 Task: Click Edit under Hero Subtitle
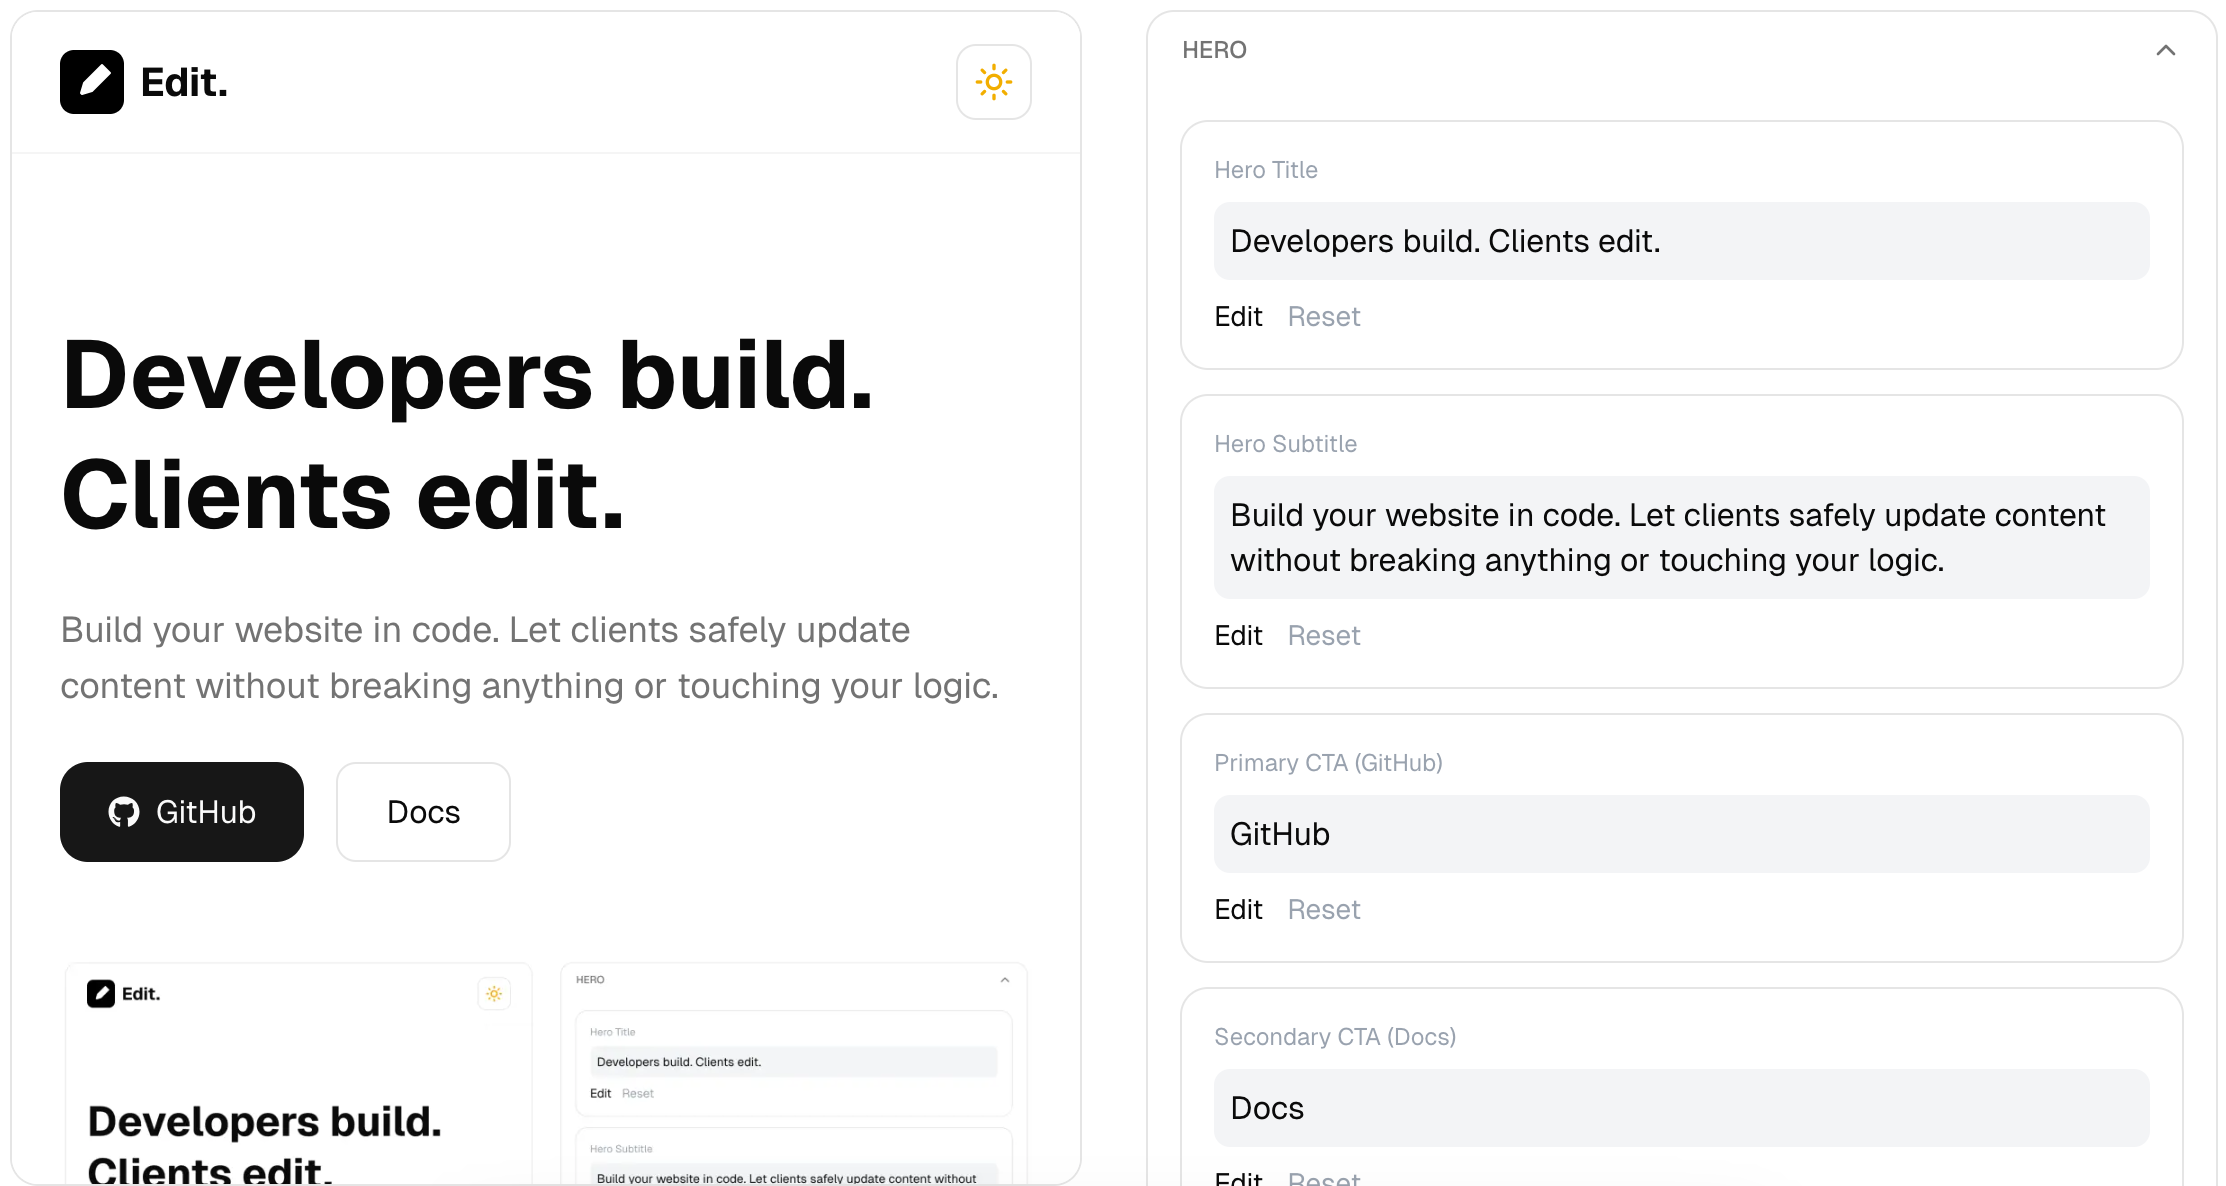pyautogui.click(x=1238, y=636)
